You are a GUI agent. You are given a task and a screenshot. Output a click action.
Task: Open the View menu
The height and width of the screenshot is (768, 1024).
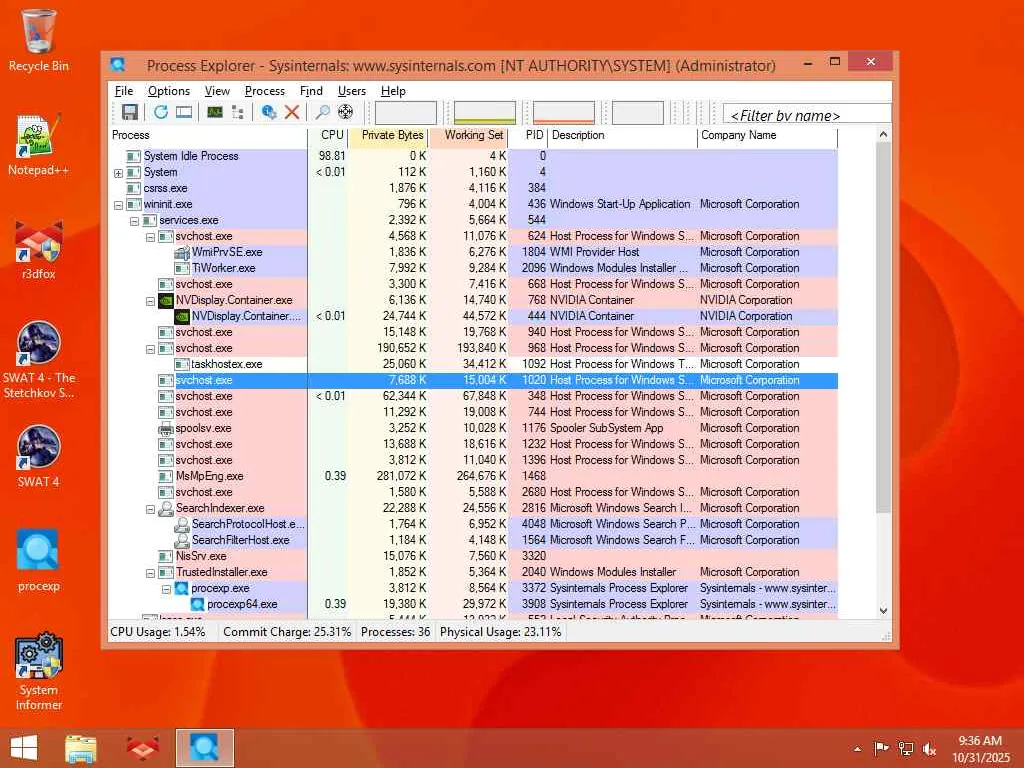tap(217, 91)
